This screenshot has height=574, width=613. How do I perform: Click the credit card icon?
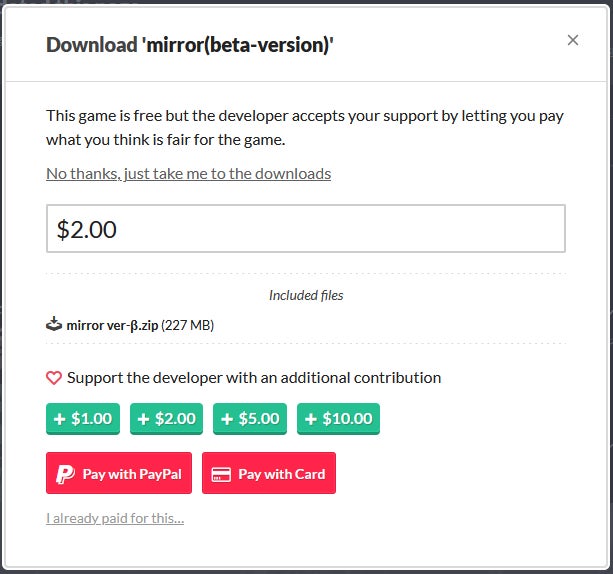[221, 474]
